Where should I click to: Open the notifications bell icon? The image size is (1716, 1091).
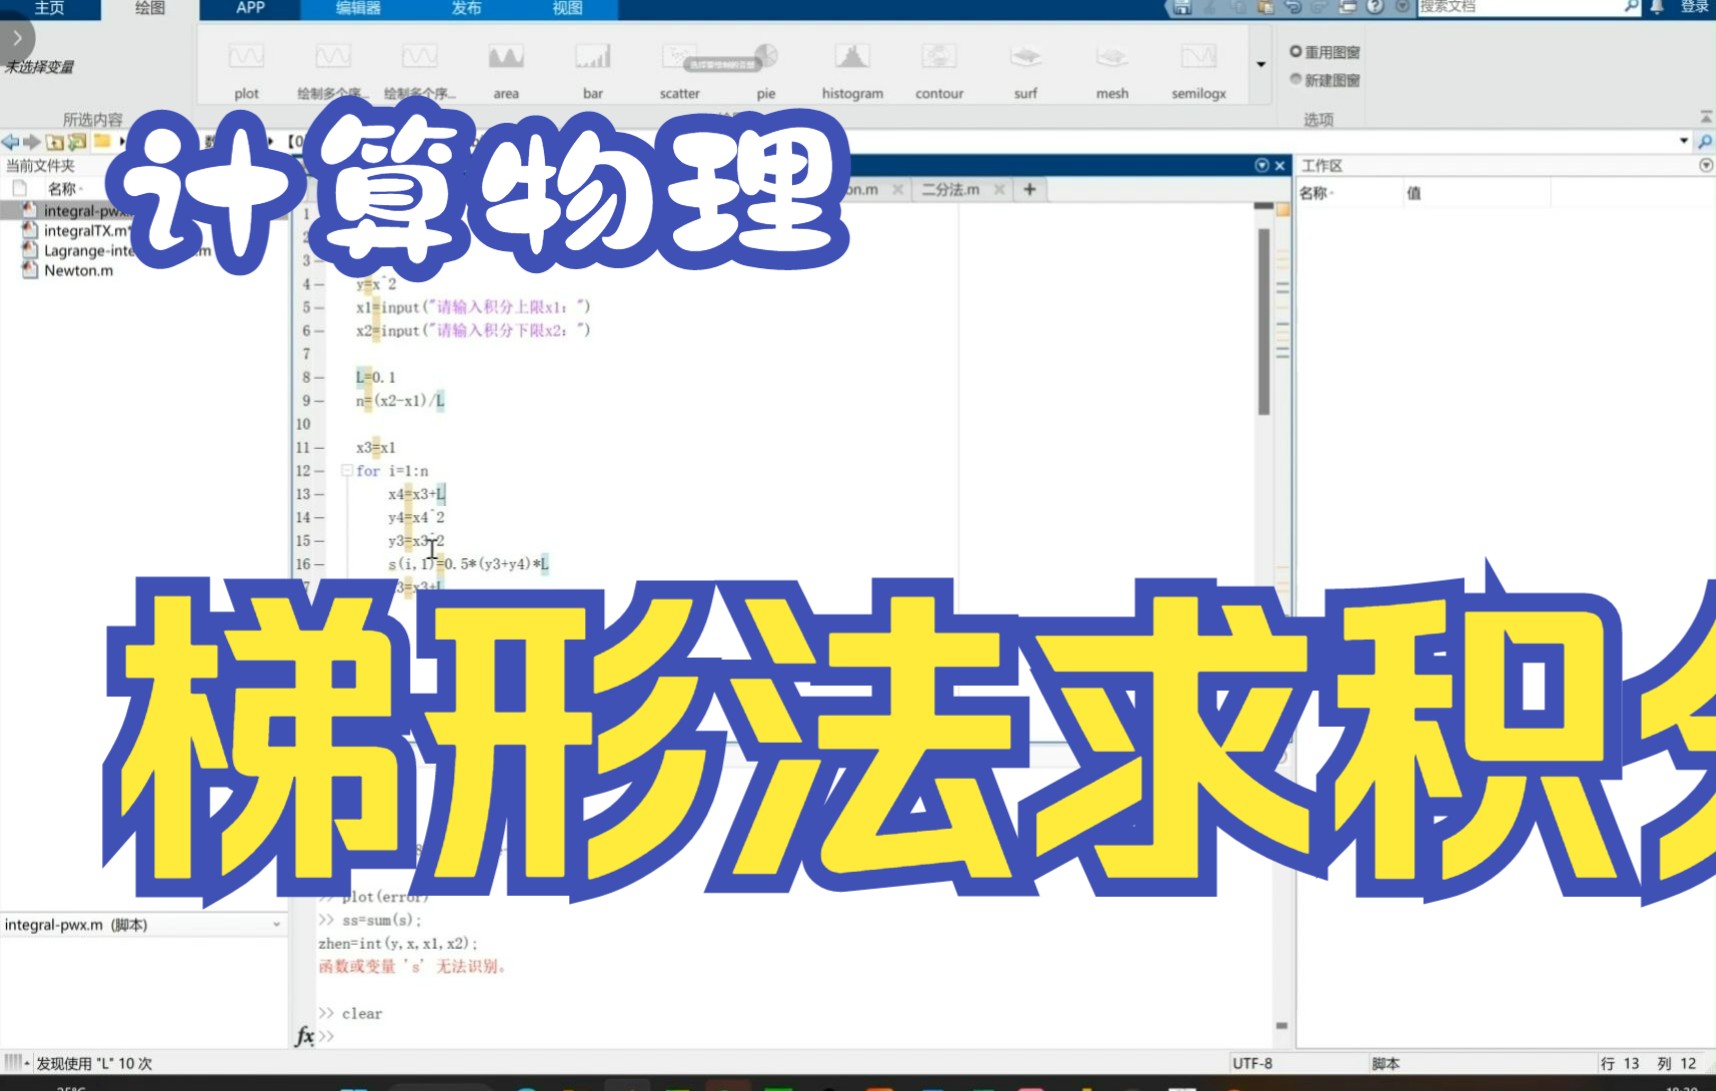tap(1656, 7)
